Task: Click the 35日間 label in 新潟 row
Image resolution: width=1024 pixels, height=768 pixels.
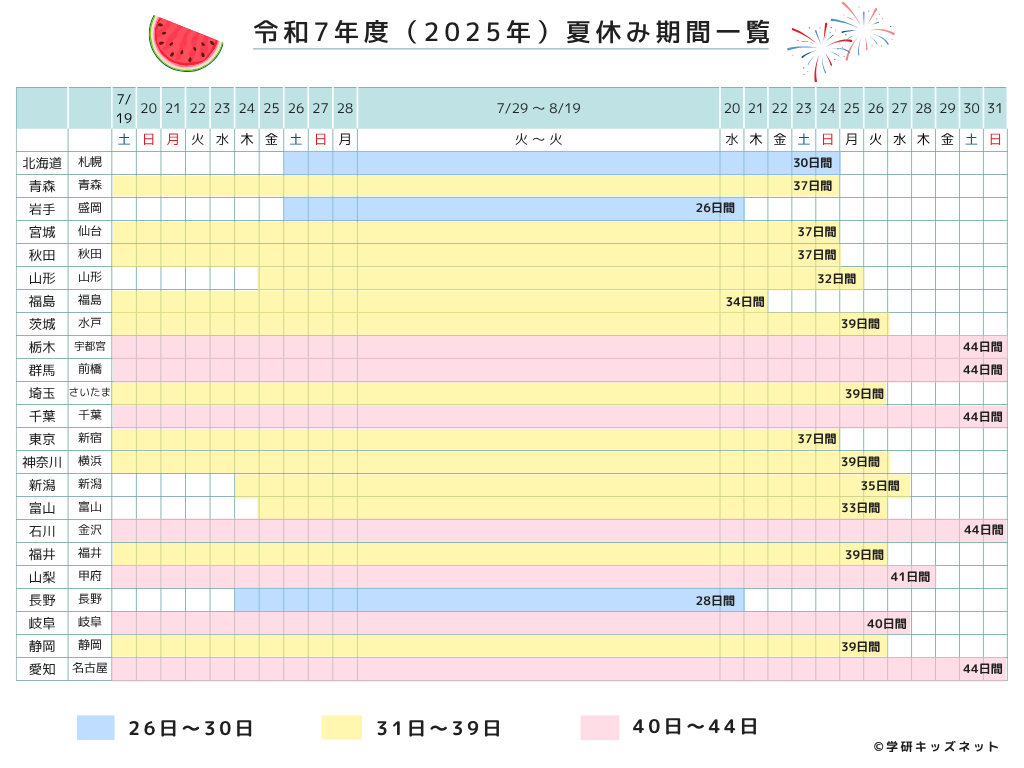Action: tap(882, 485)
